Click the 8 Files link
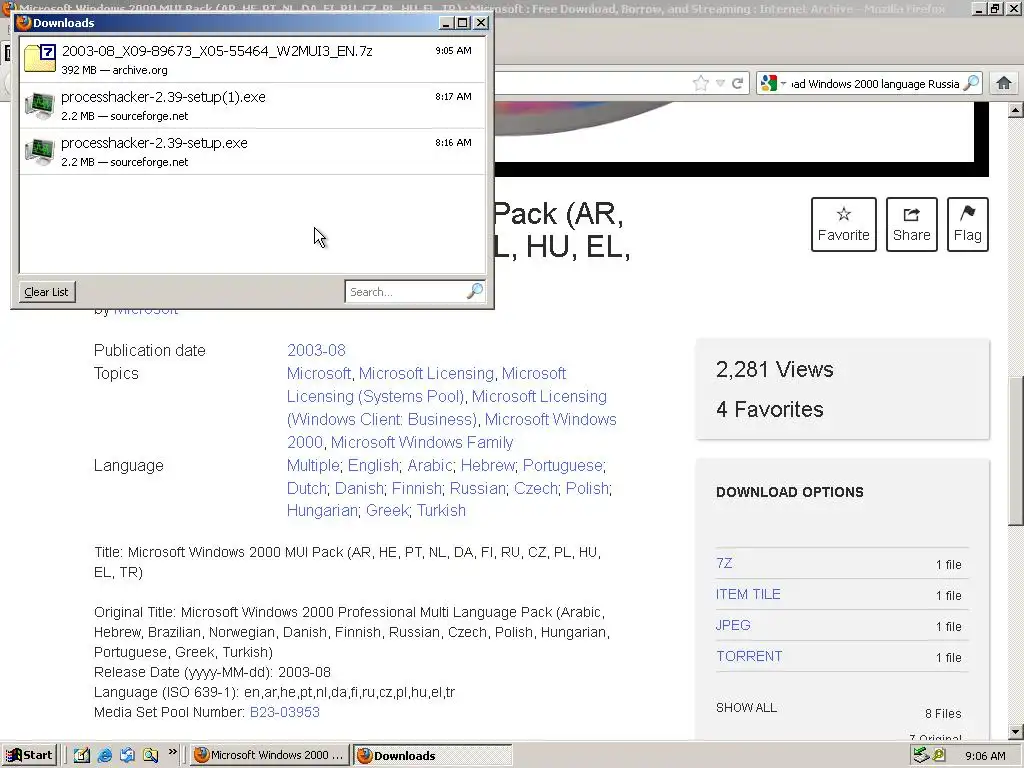 (943, 714)
